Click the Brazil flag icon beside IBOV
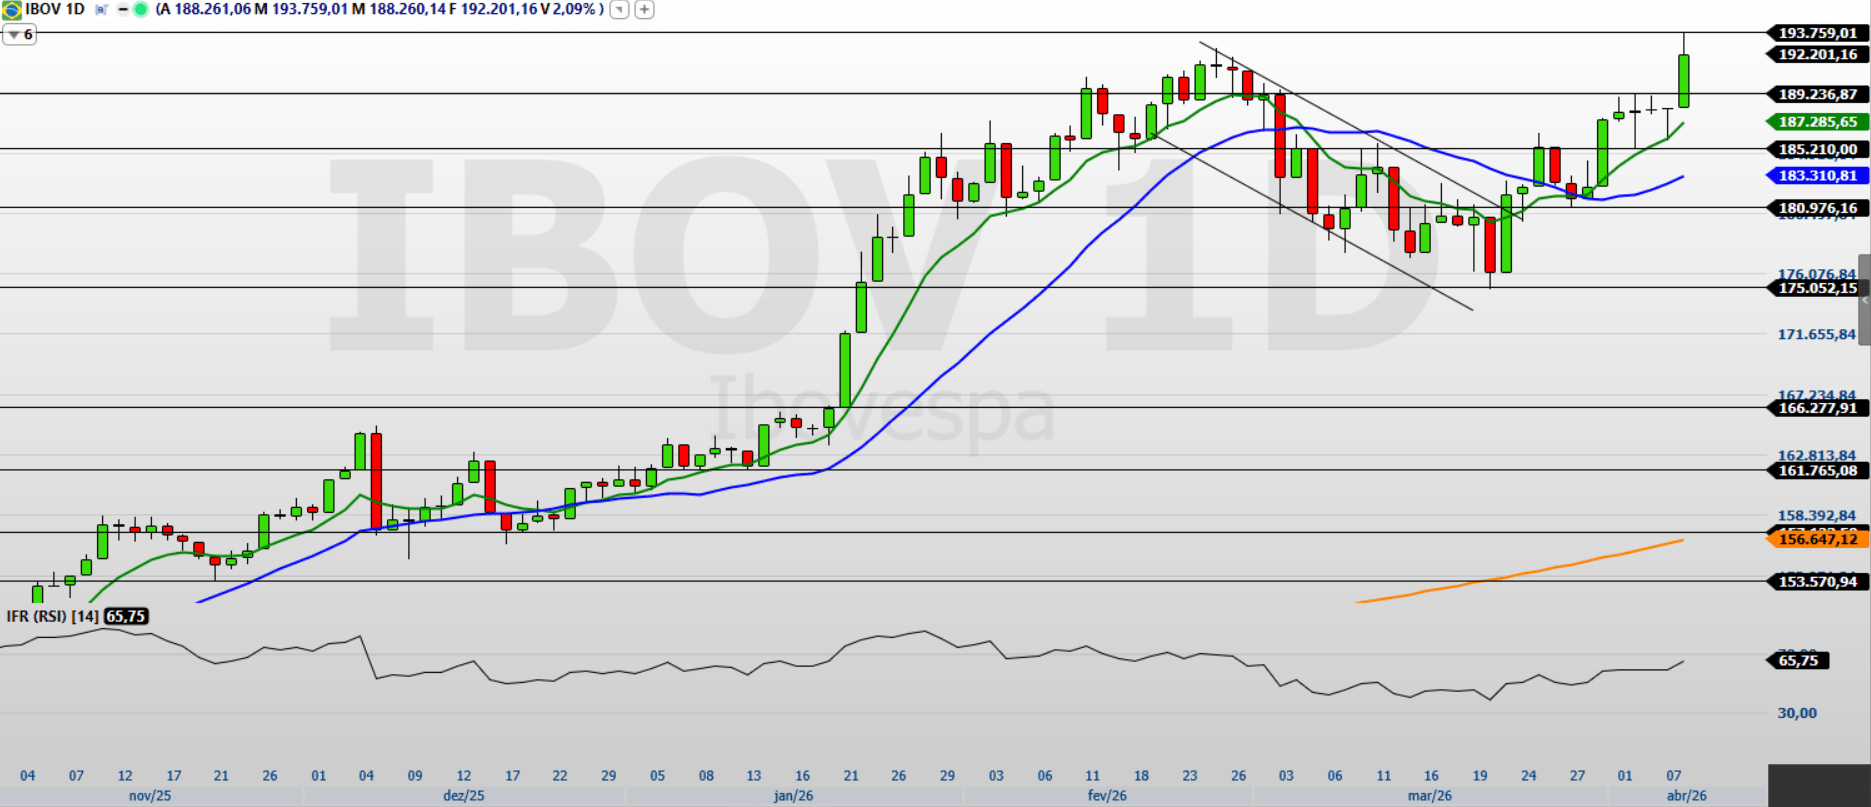1871x807 pixels. (11, 9)
